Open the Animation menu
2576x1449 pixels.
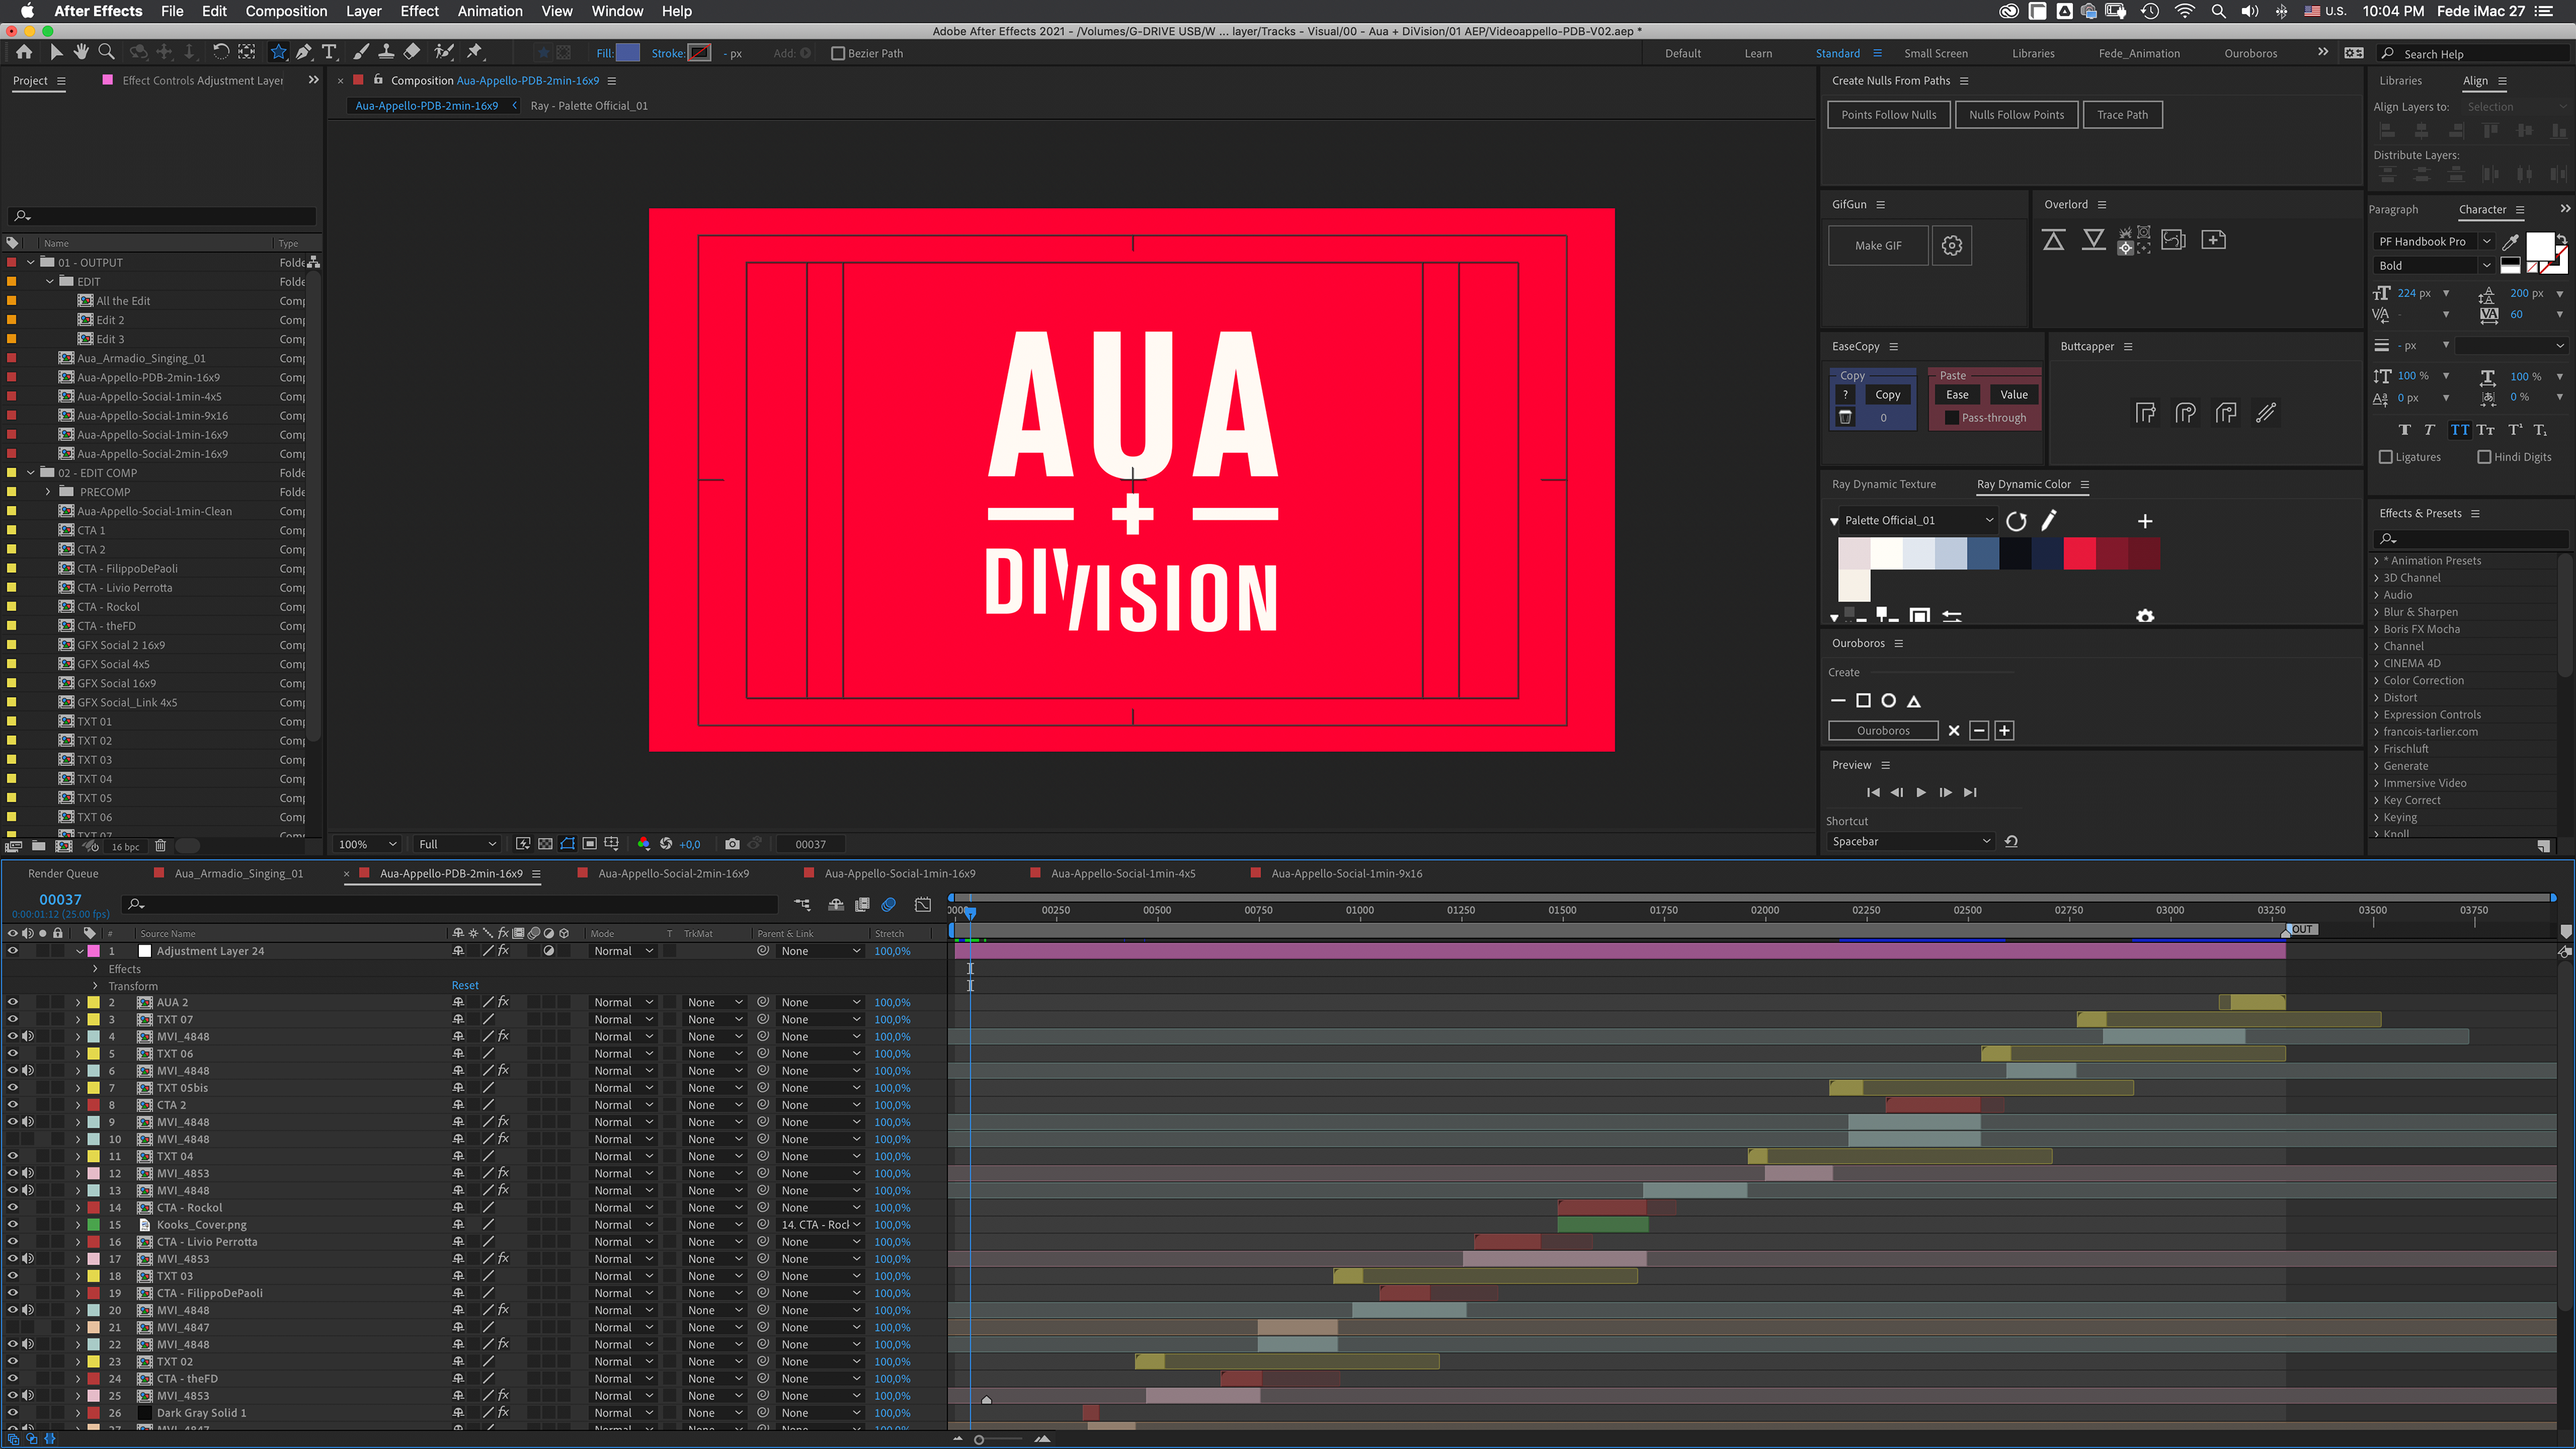(490, 11)
